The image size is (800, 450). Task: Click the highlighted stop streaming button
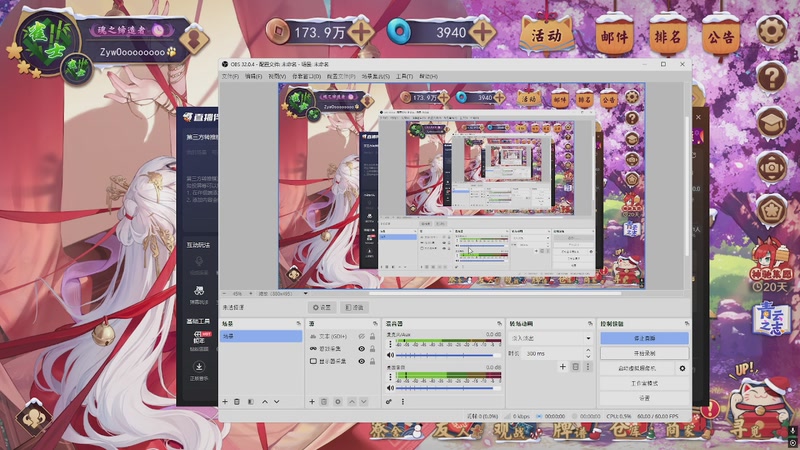(x=644, y=338)
